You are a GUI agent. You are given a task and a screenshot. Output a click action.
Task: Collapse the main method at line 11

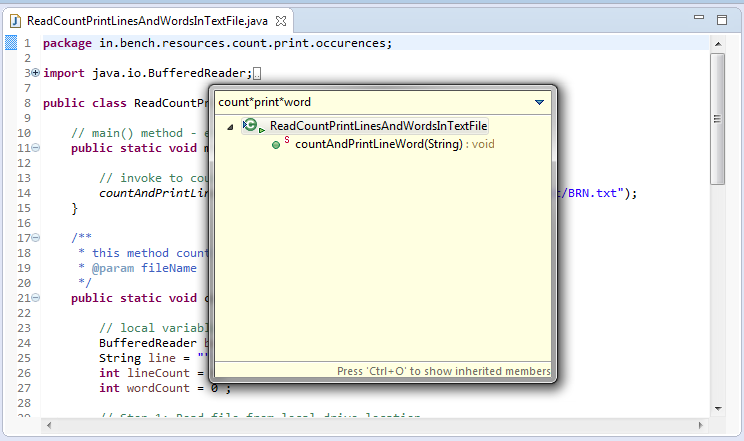coord(36,148)
